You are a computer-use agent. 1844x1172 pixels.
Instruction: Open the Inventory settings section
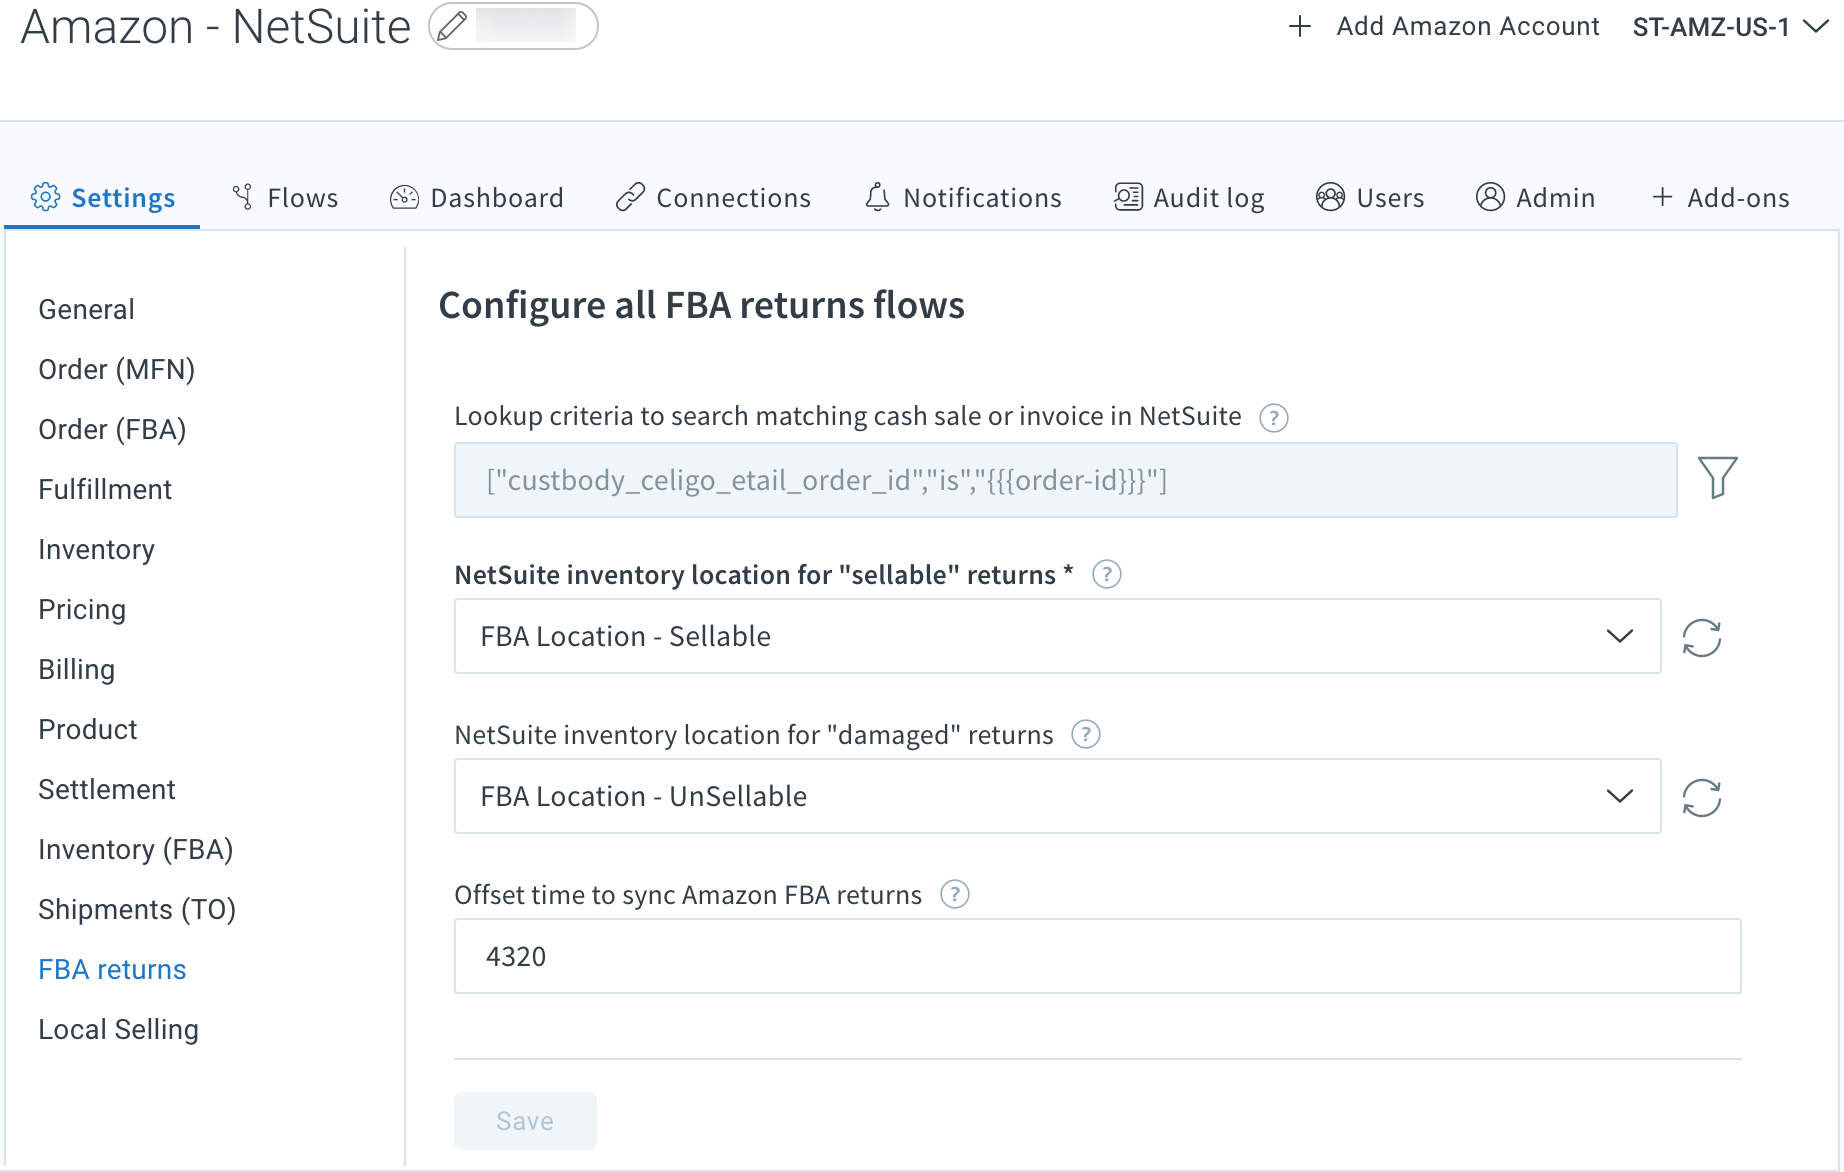[97, 550]
